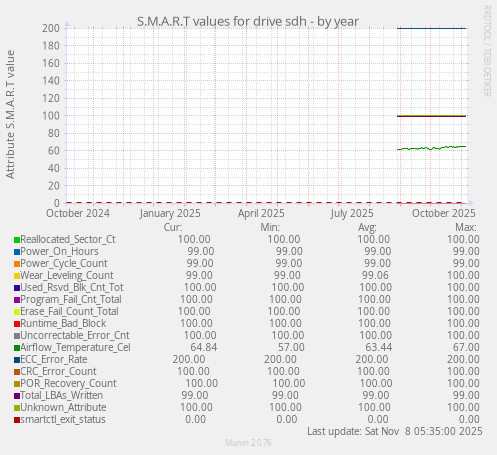Click the Avg: column header
This screenshot has width=497, height=455.
(x=367, y=228)
